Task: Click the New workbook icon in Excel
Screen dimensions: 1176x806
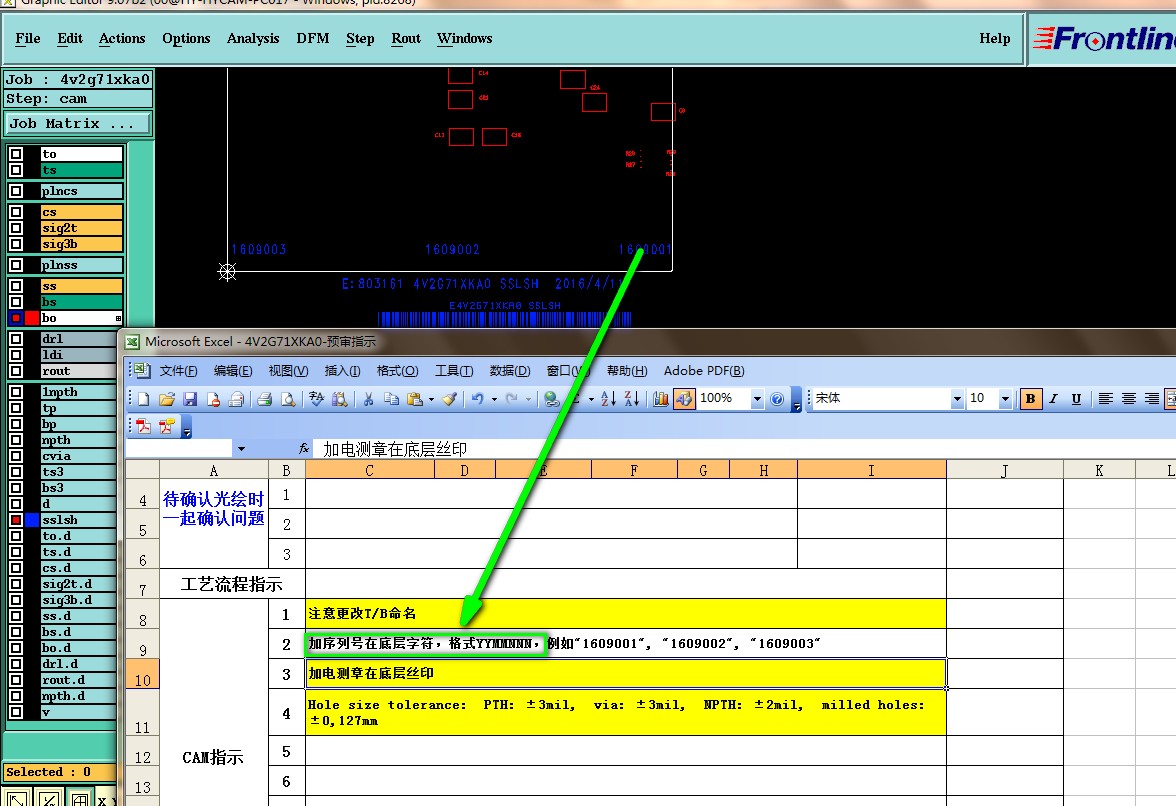Action: [x=144, y=399]
